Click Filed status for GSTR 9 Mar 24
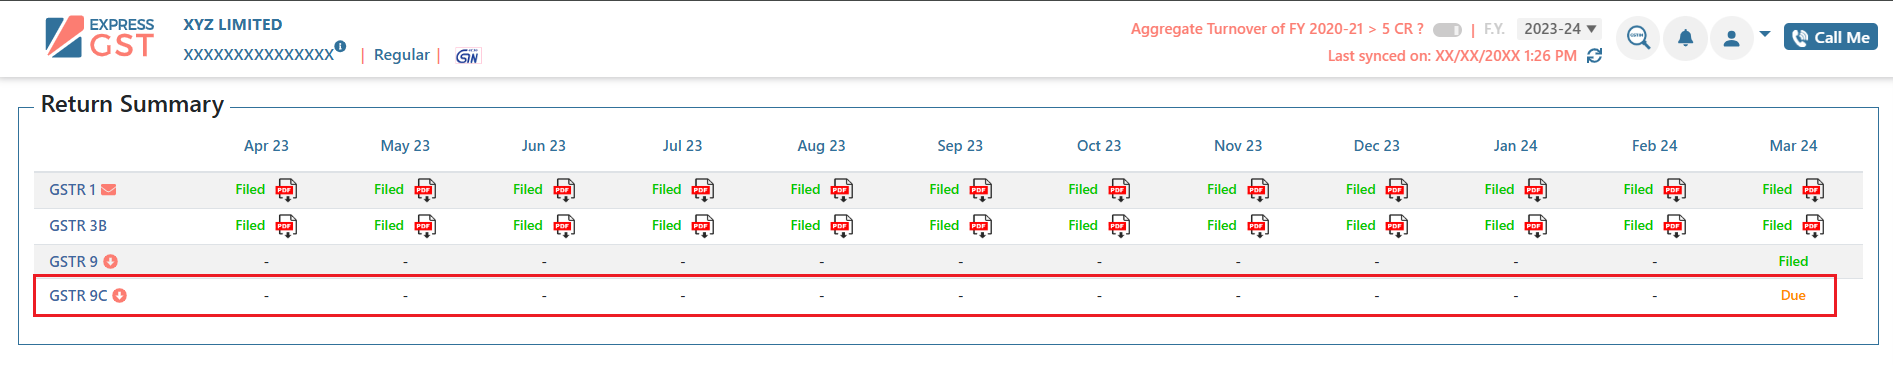The width and height of the screenshot is (1893, 365). pos(1793,262)
